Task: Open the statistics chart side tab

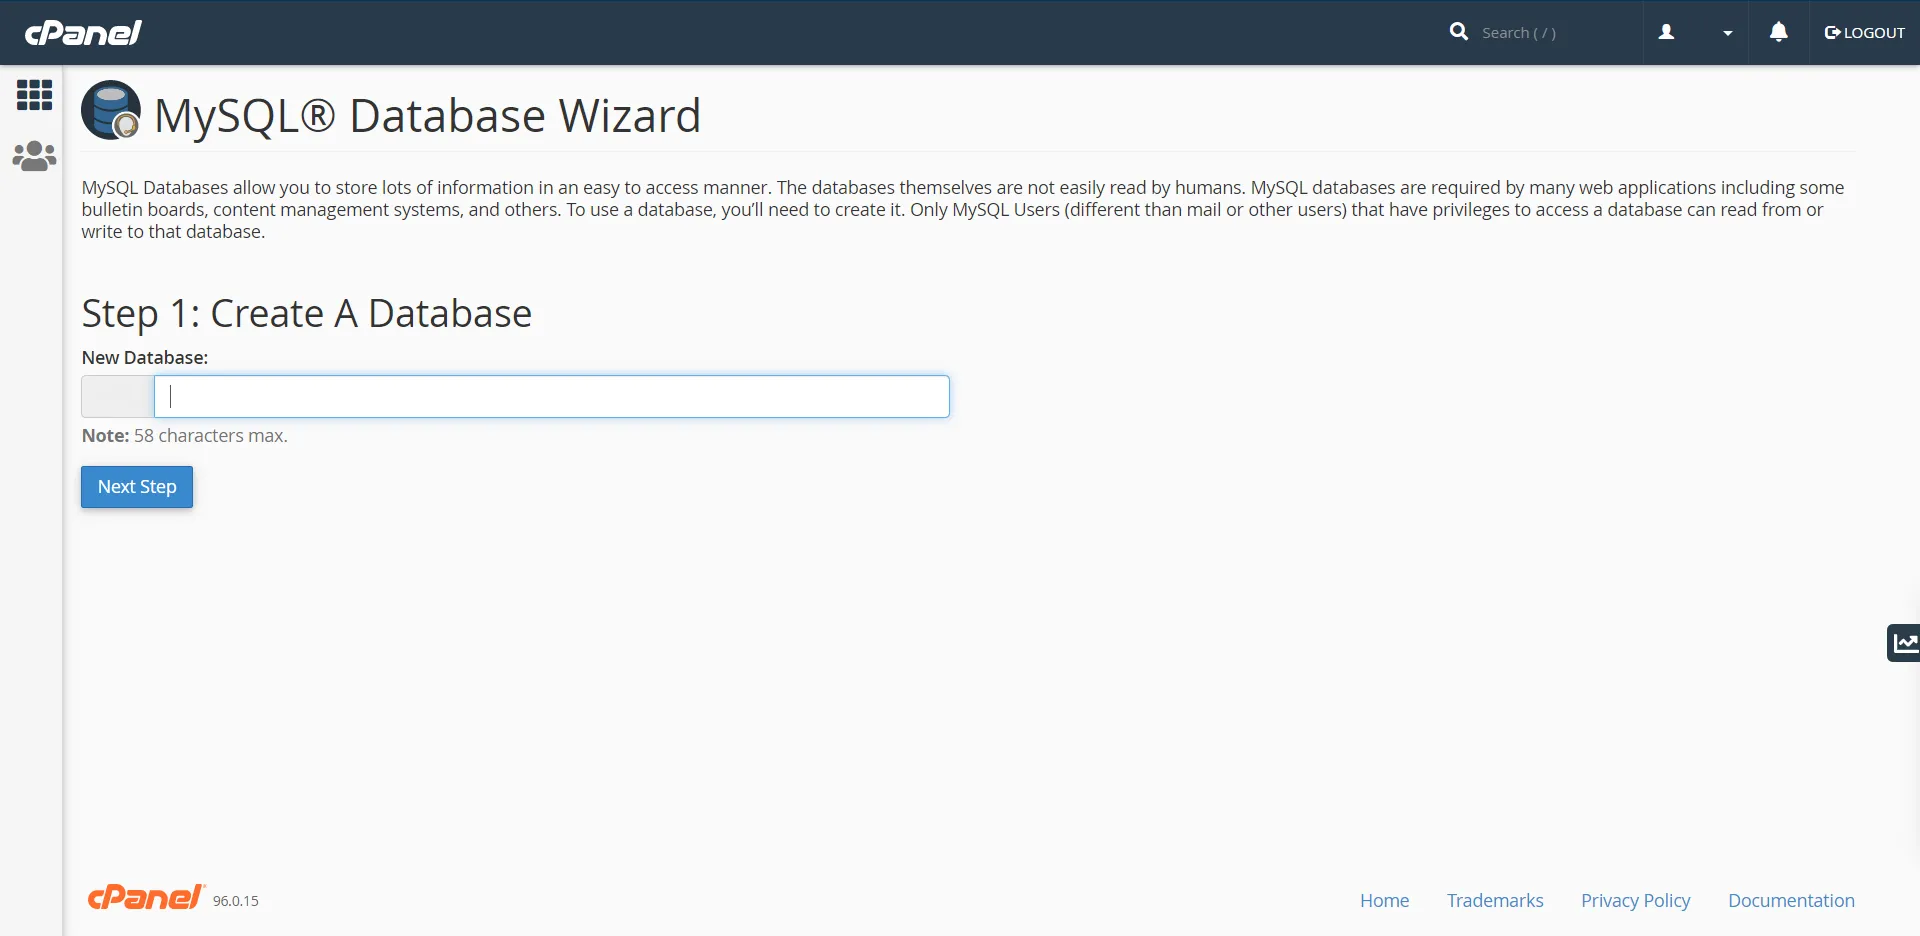Action: 1904,642
